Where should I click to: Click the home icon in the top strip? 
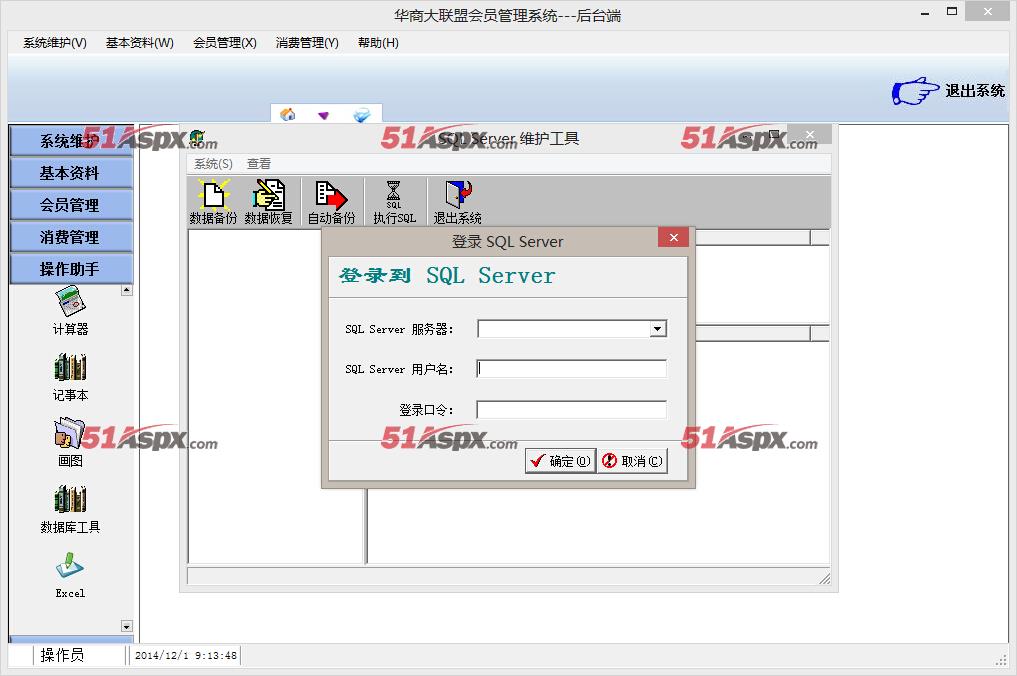coord(287,115)
